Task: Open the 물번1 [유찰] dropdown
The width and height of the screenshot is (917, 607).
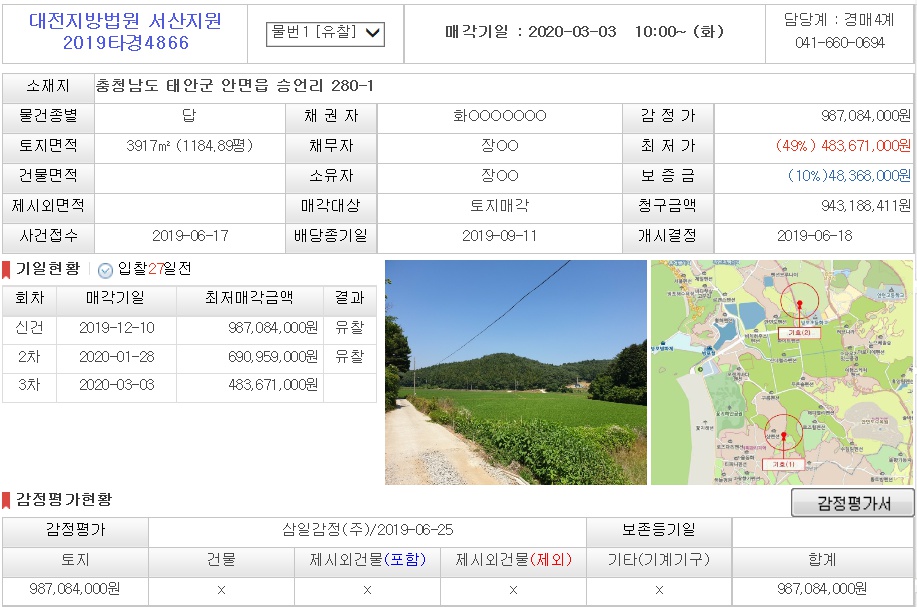Action: click(x=325, y=33)
